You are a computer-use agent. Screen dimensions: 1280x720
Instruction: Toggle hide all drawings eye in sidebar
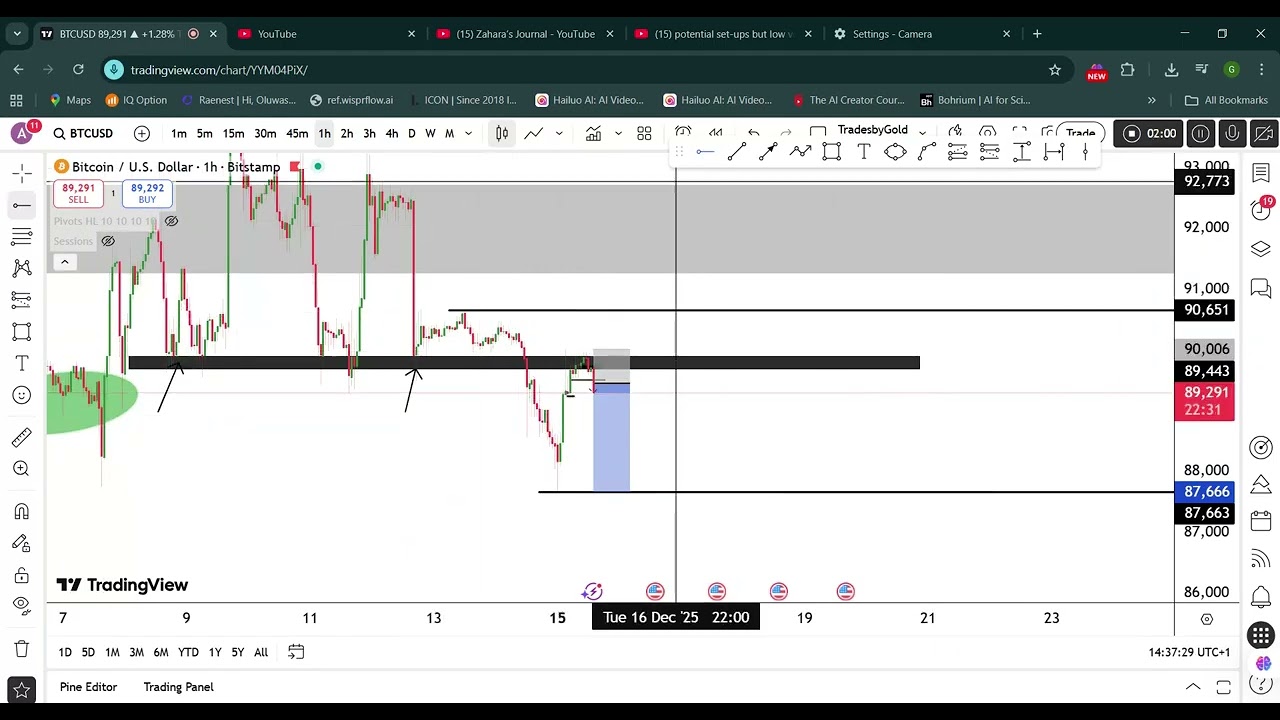(21, 605)
